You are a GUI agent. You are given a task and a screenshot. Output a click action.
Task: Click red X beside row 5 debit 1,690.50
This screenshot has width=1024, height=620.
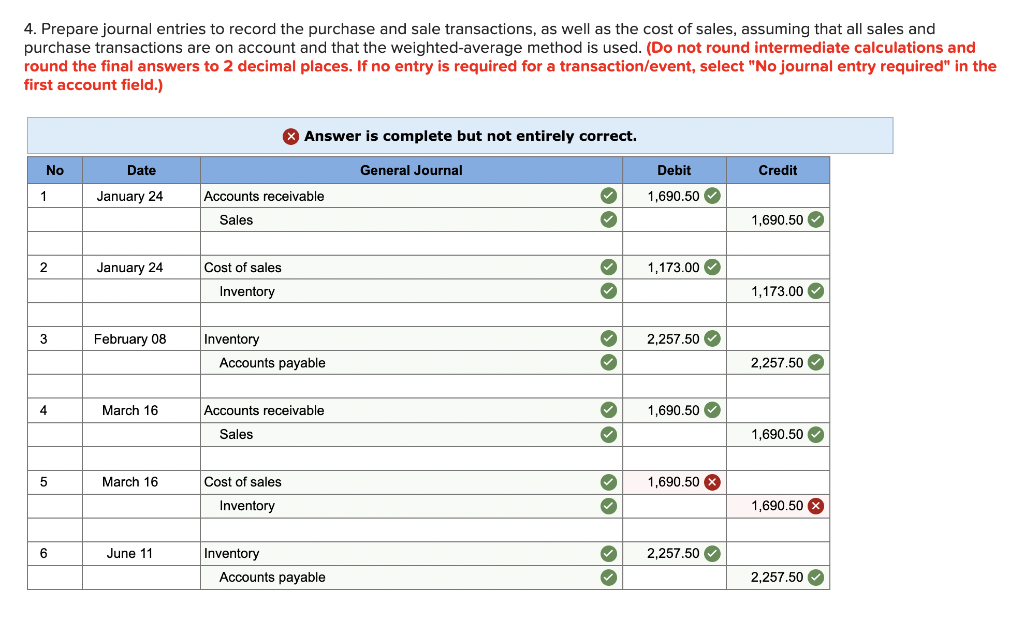point(712,482)
